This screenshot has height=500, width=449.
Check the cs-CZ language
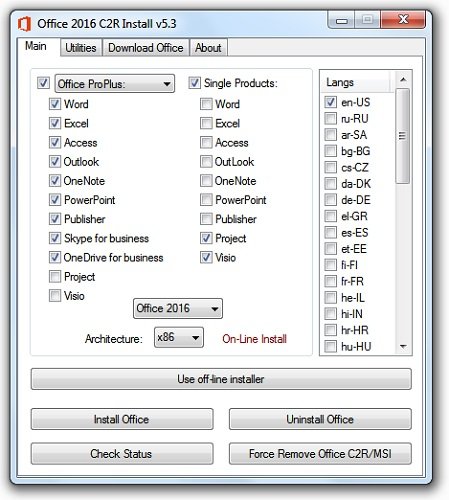(x=330, y=167)
